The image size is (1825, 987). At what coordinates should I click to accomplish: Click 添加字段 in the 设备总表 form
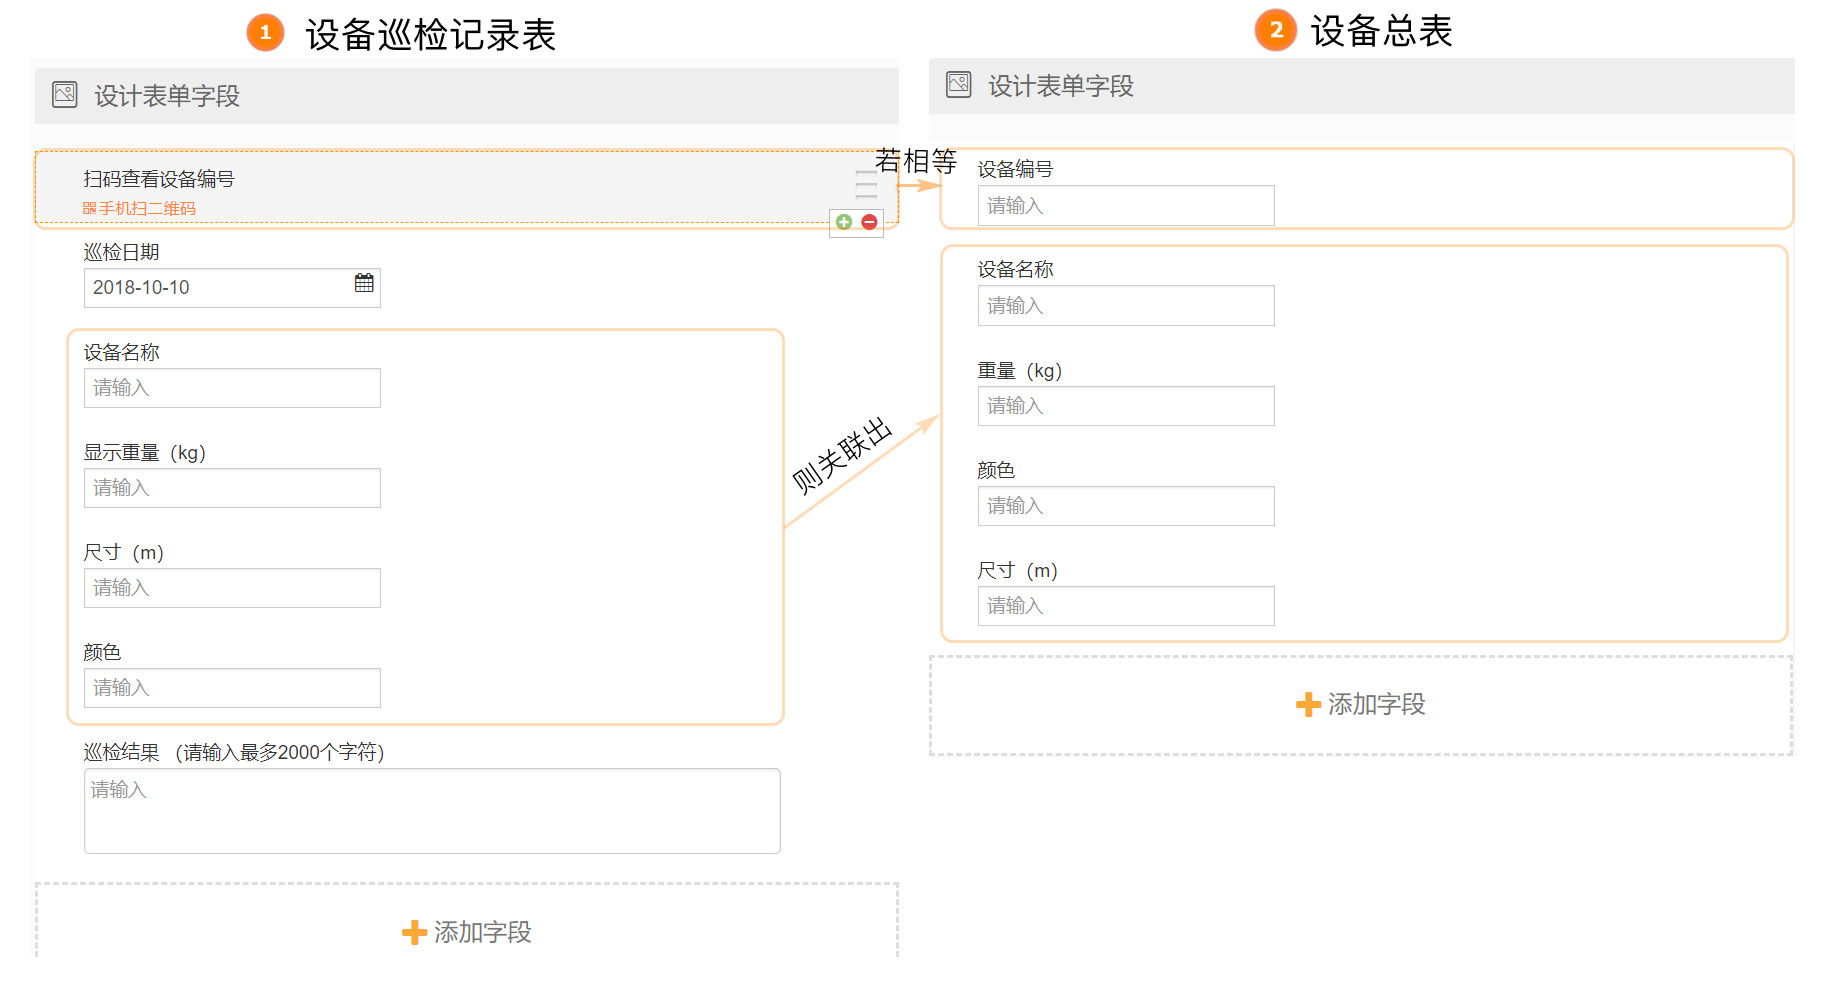point(1361,704)
